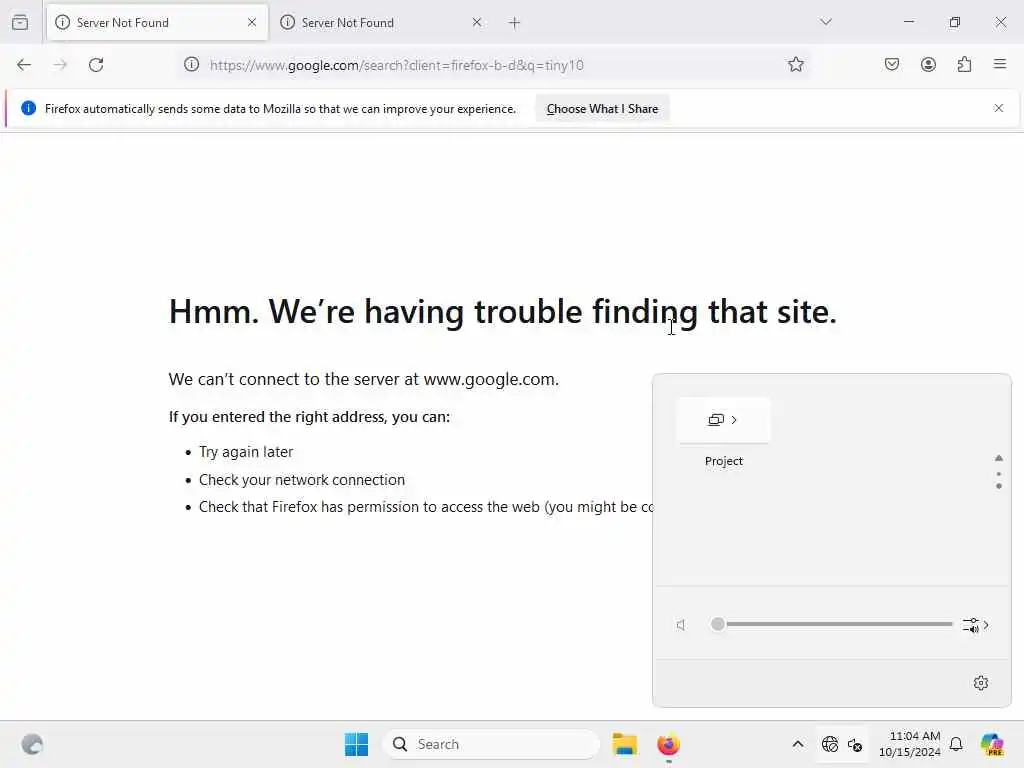Show hidden system tray icons
The height and width of the screenshot is (768, 1024).
click(x=797, y=744)
